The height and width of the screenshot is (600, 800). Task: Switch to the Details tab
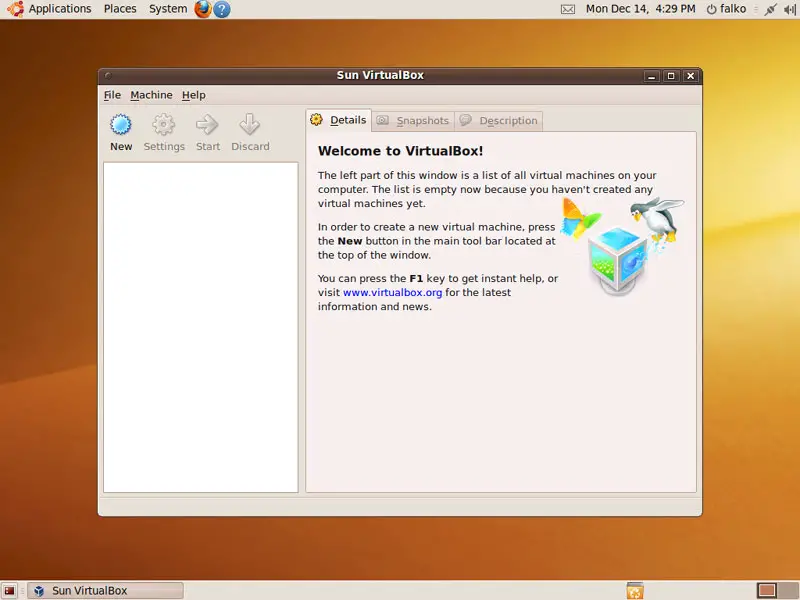click(339, 120)
